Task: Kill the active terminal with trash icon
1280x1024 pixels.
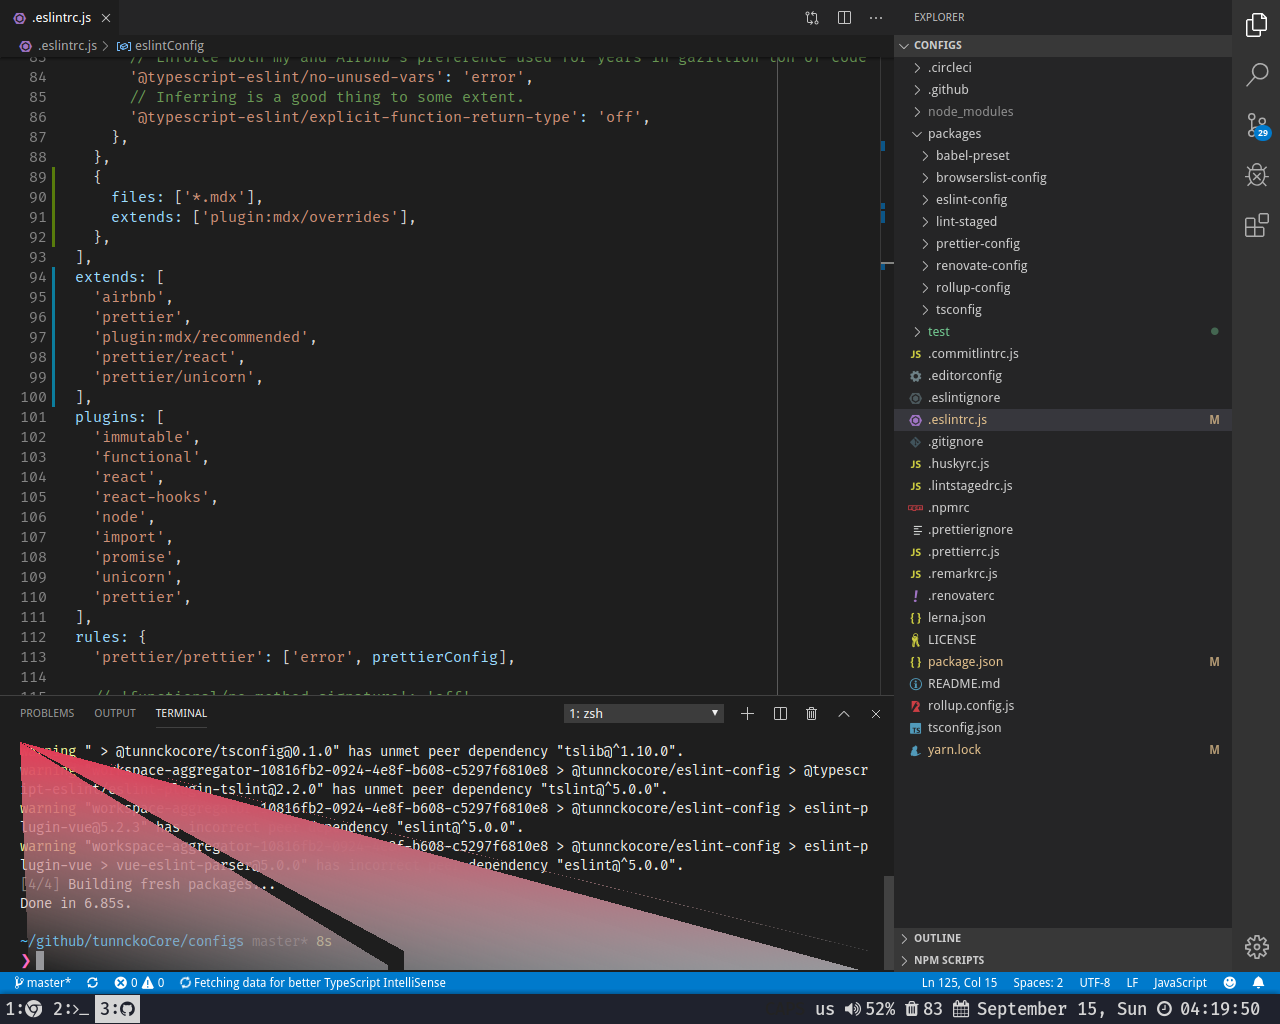Action: (811, 713)
